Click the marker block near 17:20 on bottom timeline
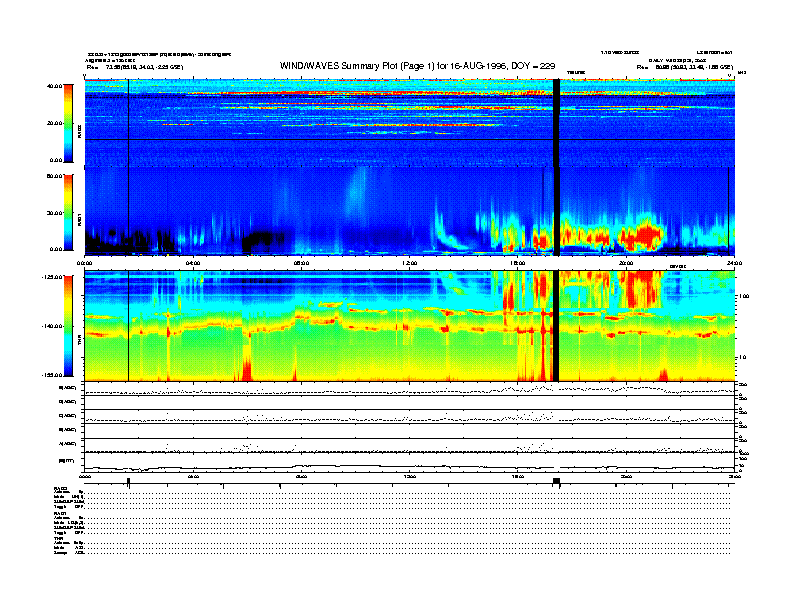 coord(557,481)
